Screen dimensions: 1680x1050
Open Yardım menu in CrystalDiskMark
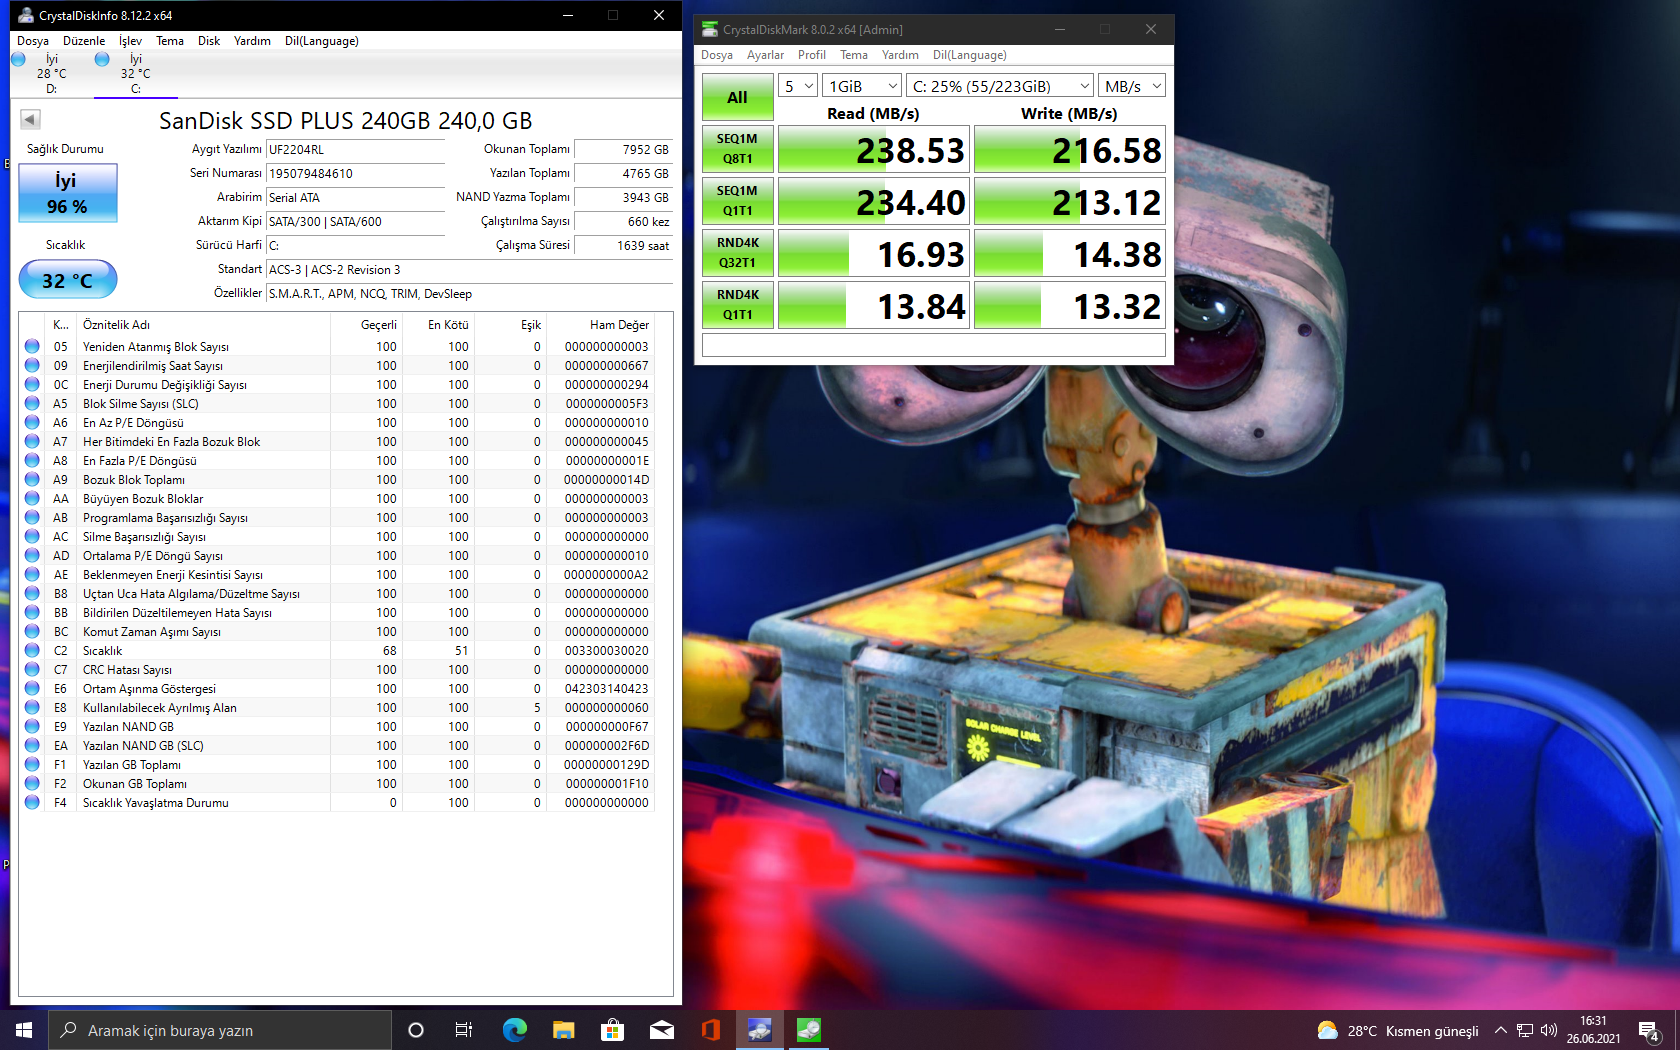[x=900, y=55]
